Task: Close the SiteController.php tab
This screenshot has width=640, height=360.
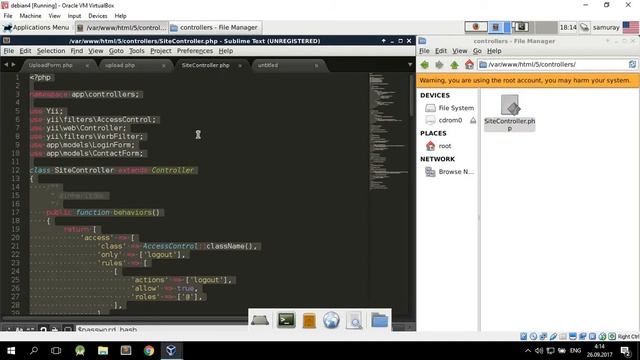Action: pos(240,66)
